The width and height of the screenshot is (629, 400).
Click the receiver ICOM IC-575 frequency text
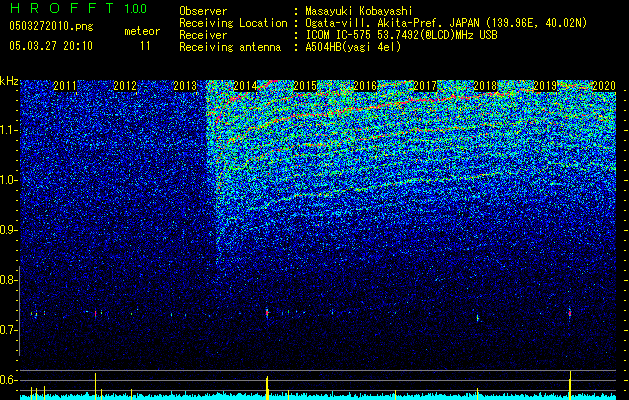pos(402,35)
